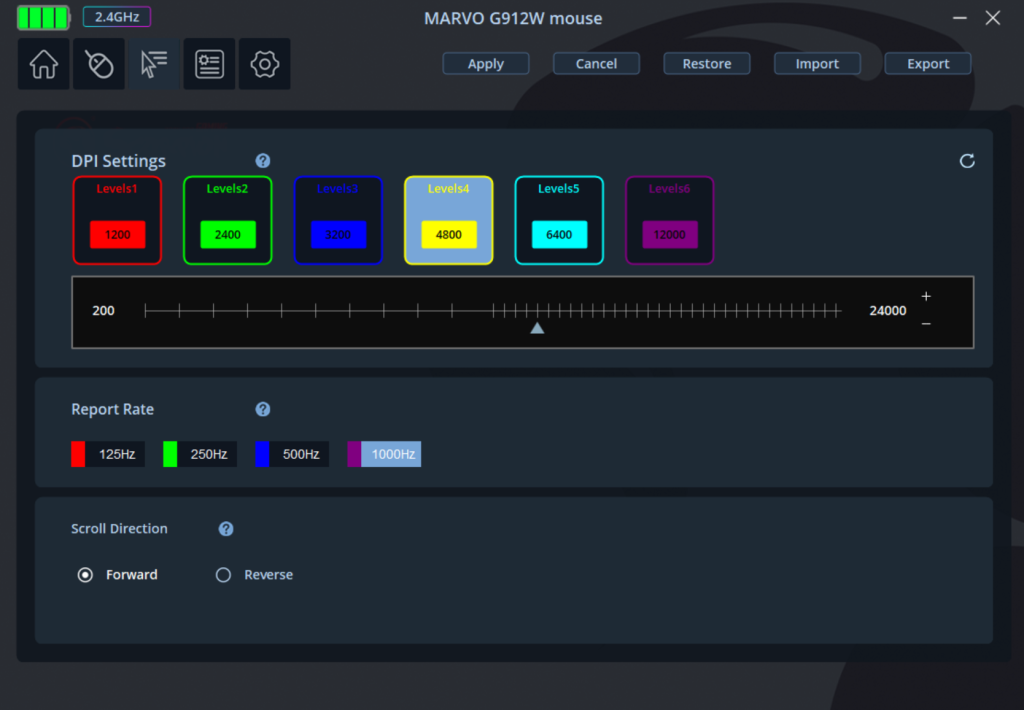Open the gear settings icon

[x=264, y=65]
